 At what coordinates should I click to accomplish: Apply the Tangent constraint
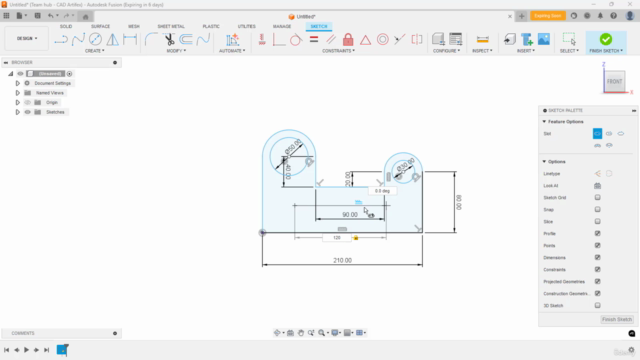296,40
